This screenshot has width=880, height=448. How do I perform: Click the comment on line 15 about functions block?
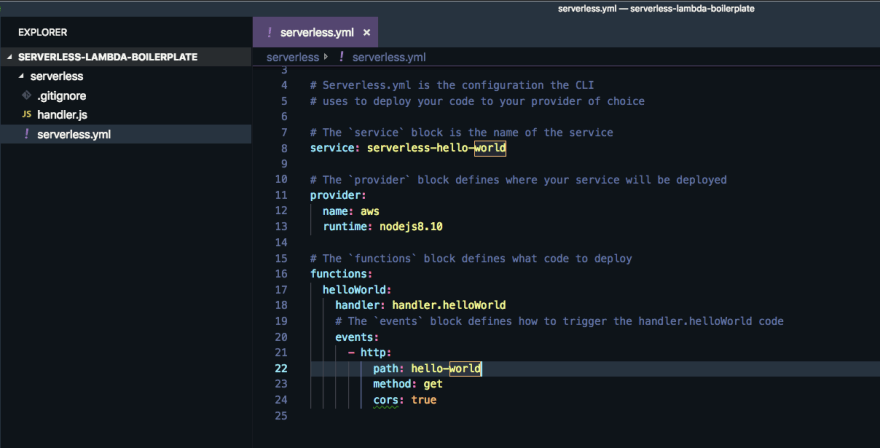[x=471, y=259]
